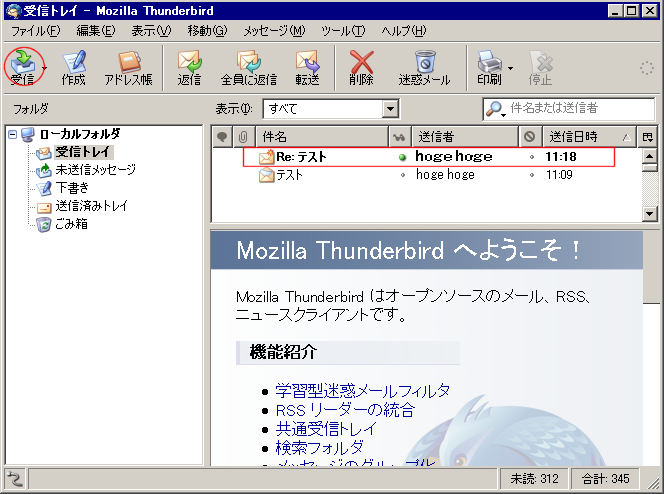Open the ツール(T) menu
Screen dimensions: 664x494
[x=343, y=30]
